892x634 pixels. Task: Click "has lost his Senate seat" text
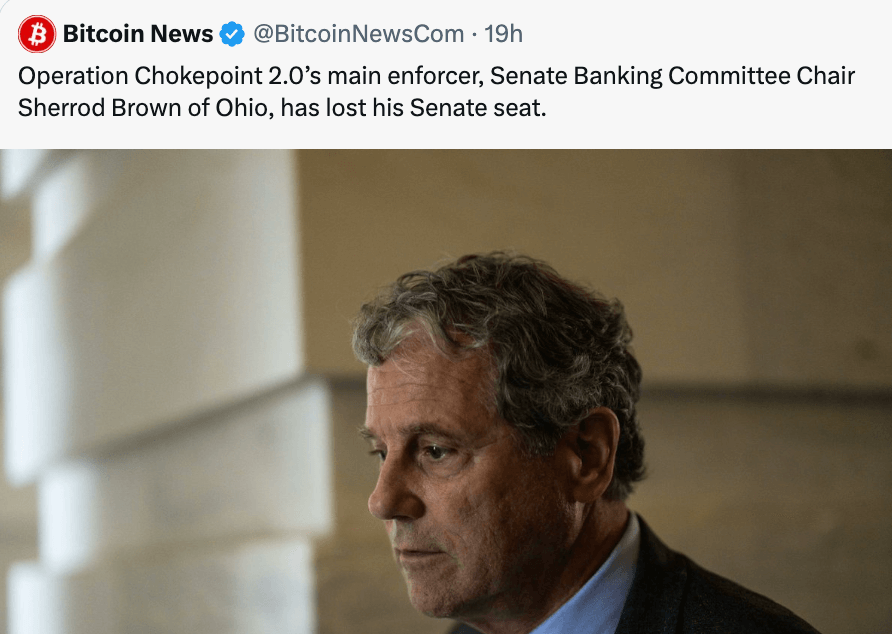pyautogui.click(x=414, y=108)
